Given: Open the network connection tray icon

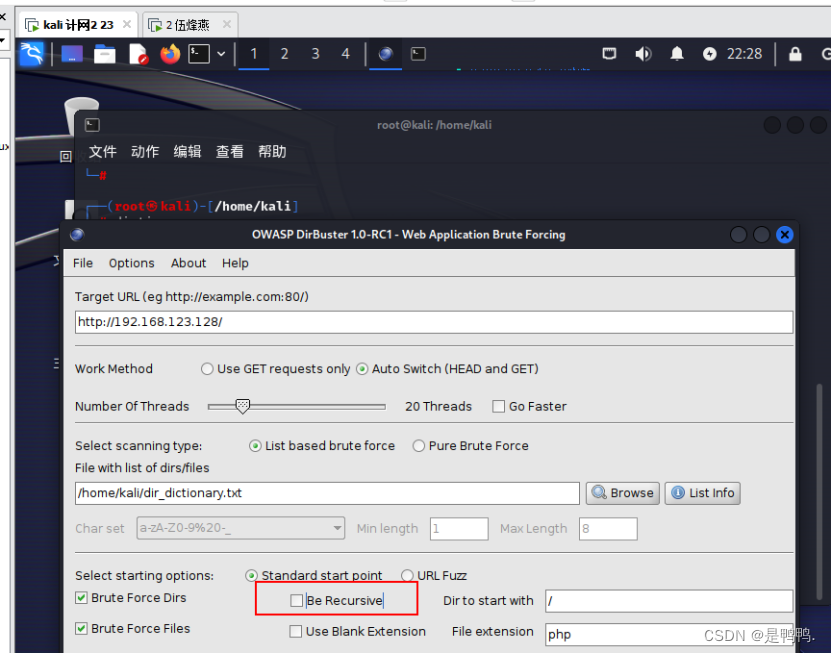Looking at the screenshot, I should 609,54.
